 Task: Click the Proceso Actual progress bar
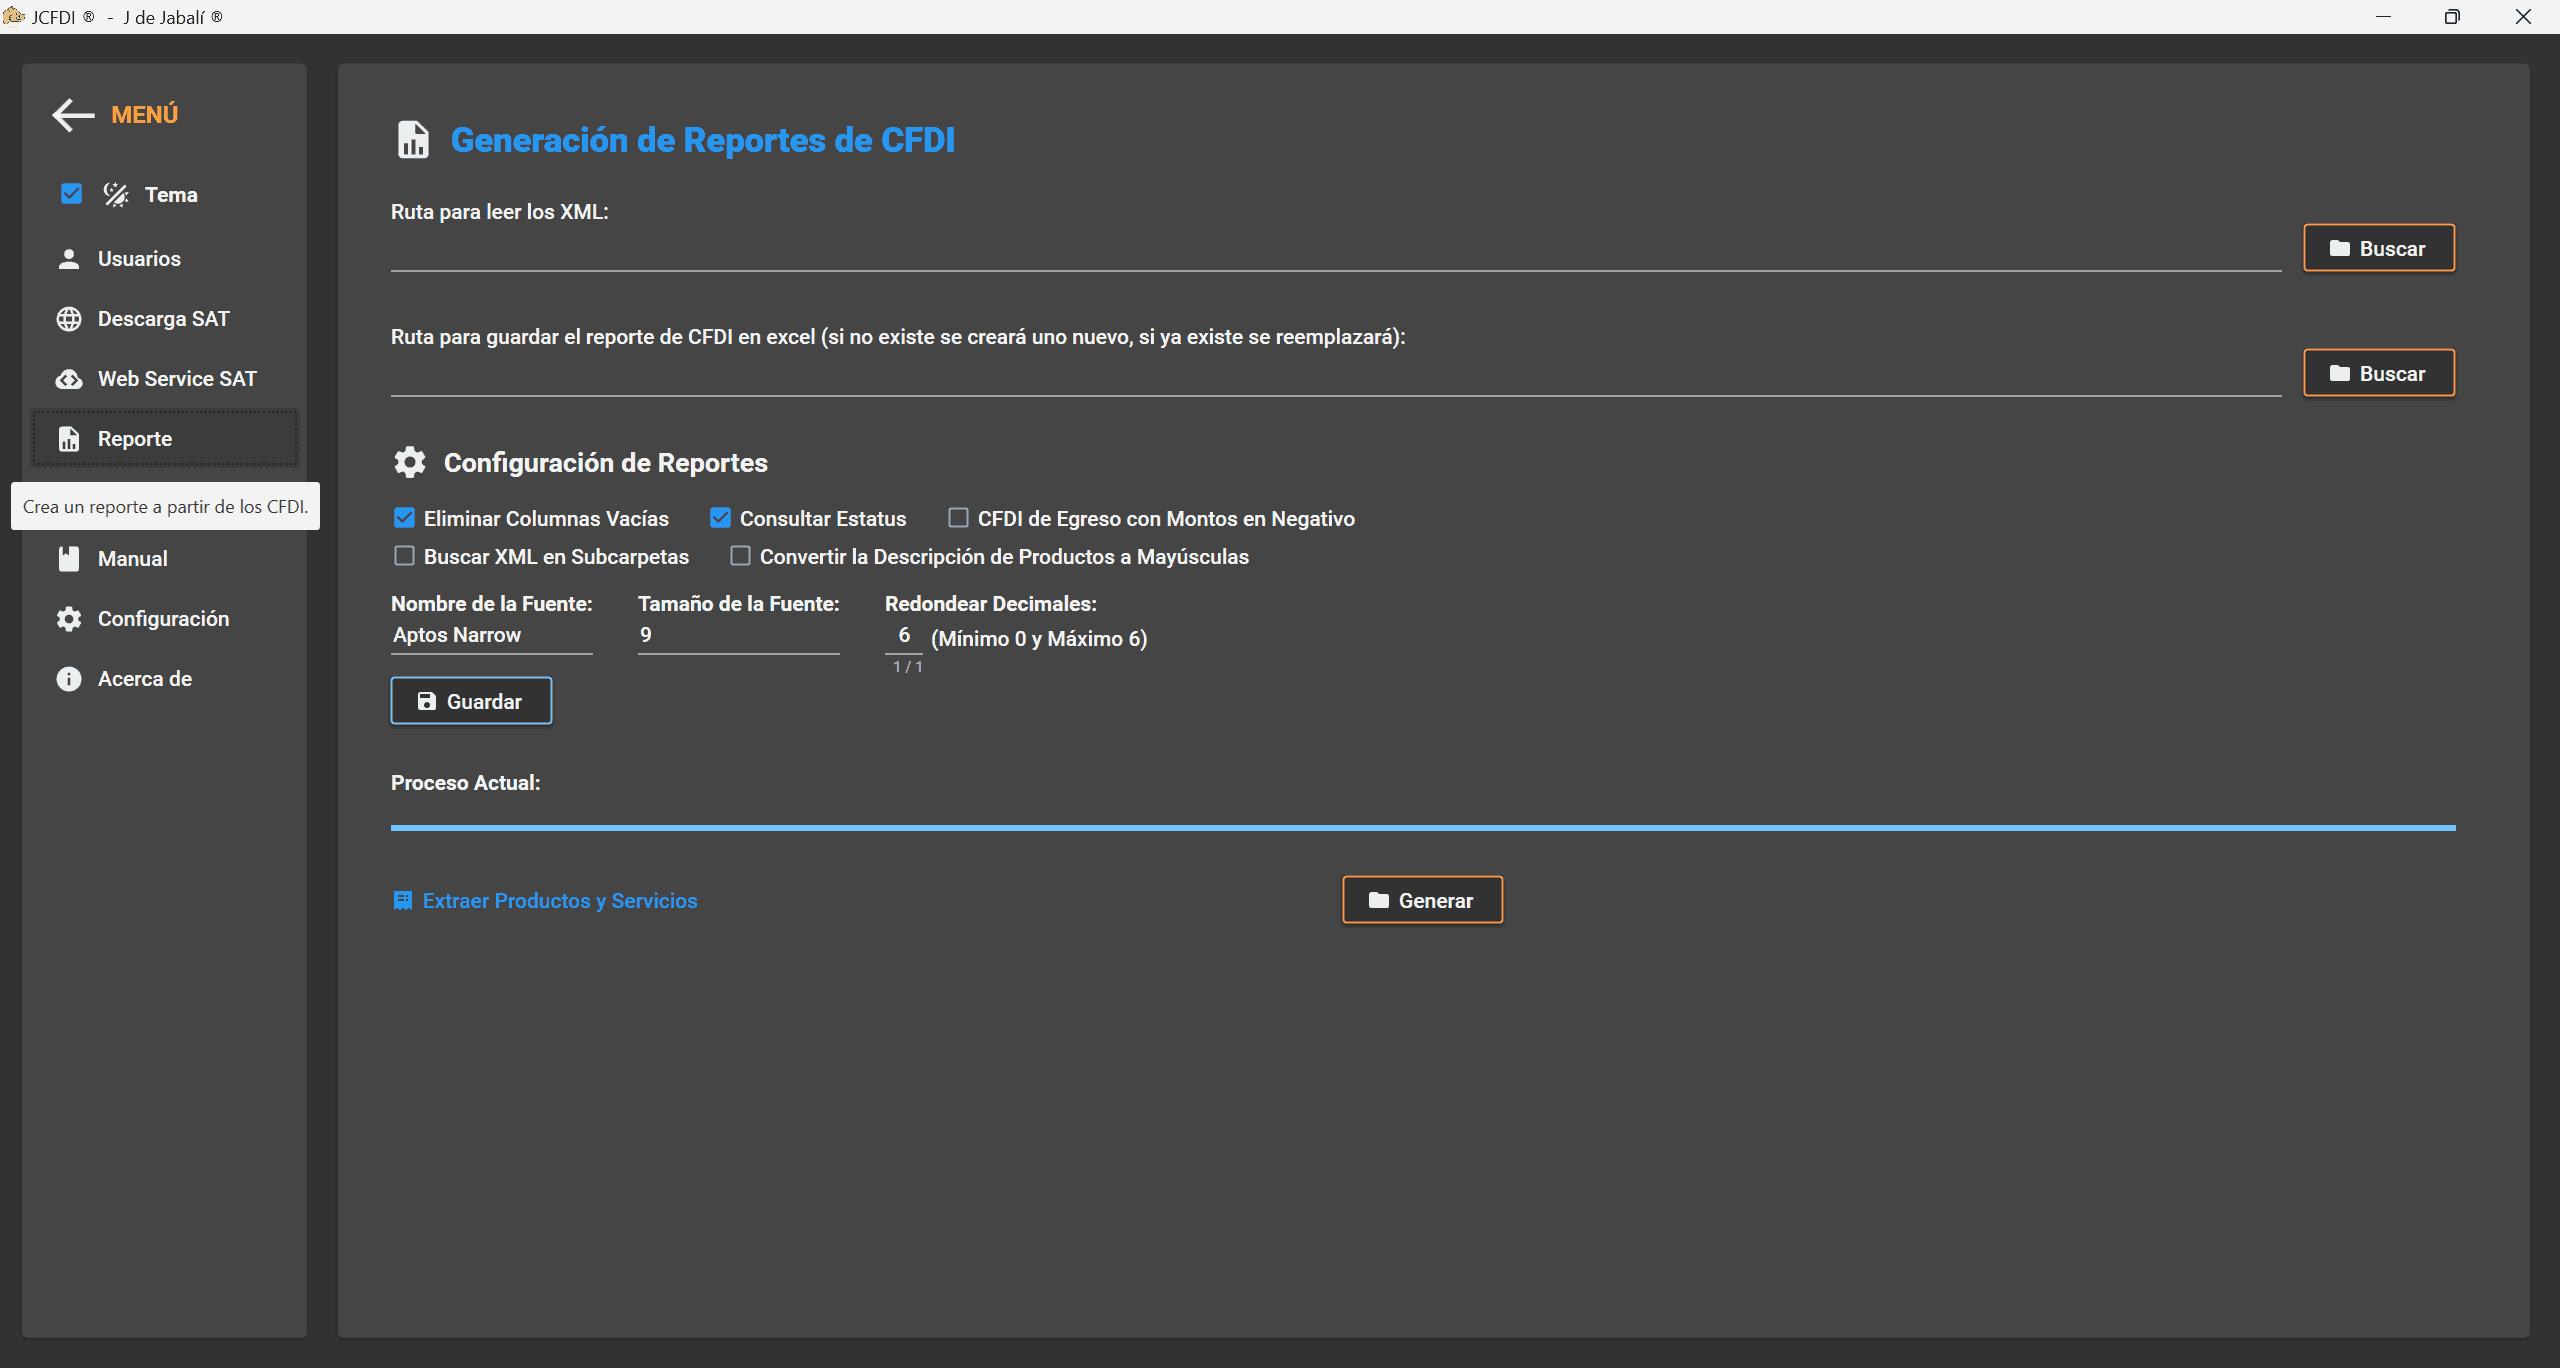(x=1422, y=828)
